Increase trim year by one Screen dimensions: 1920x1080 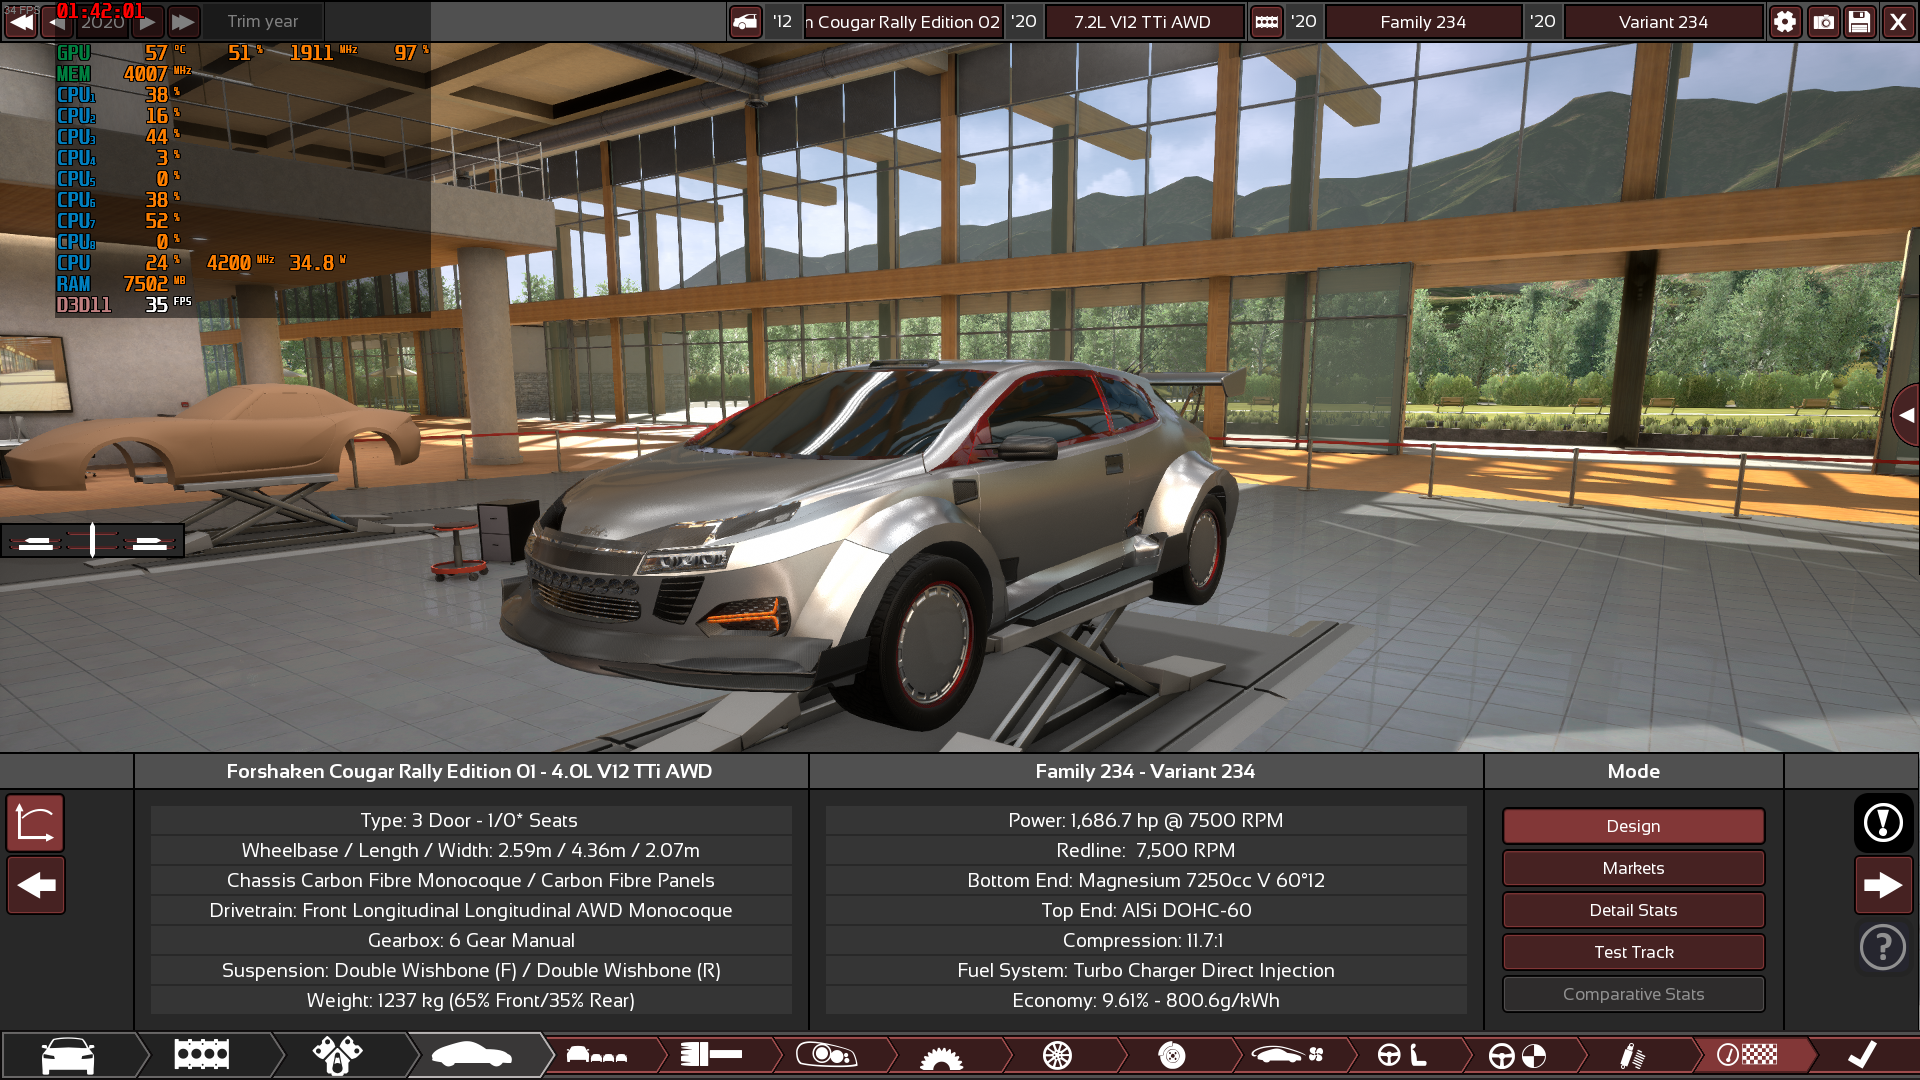coord(147,21)
